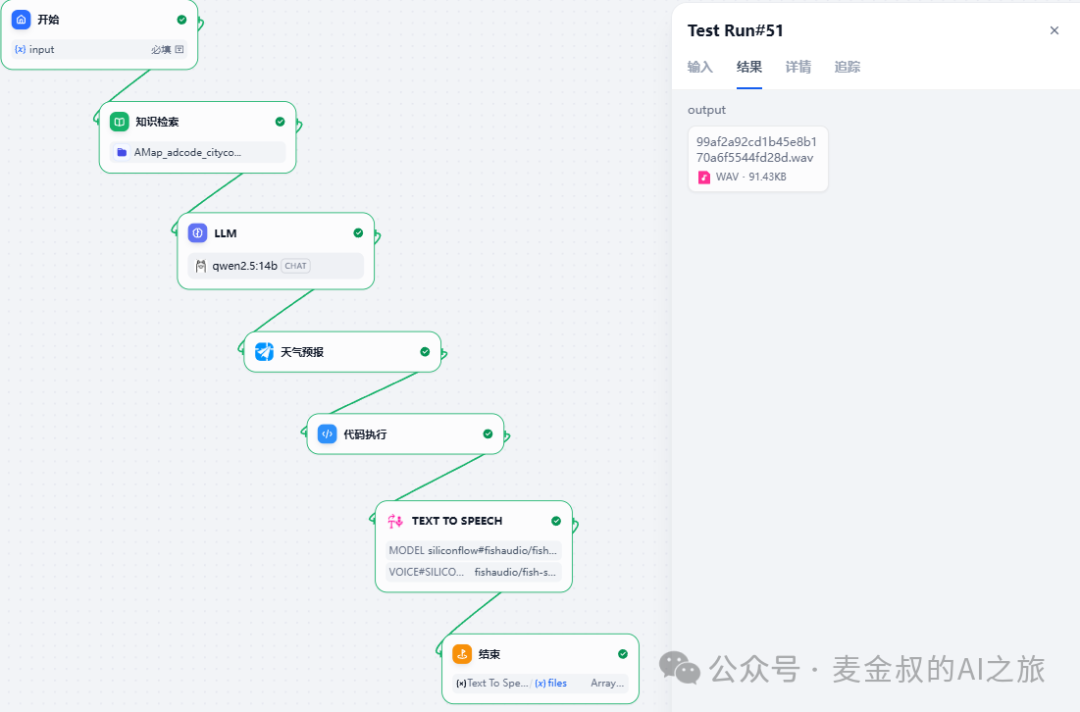Click the MODEL siliconflow row in TTS node
The width and height of the screenshot is (1080, 712).
click(473, 550)
